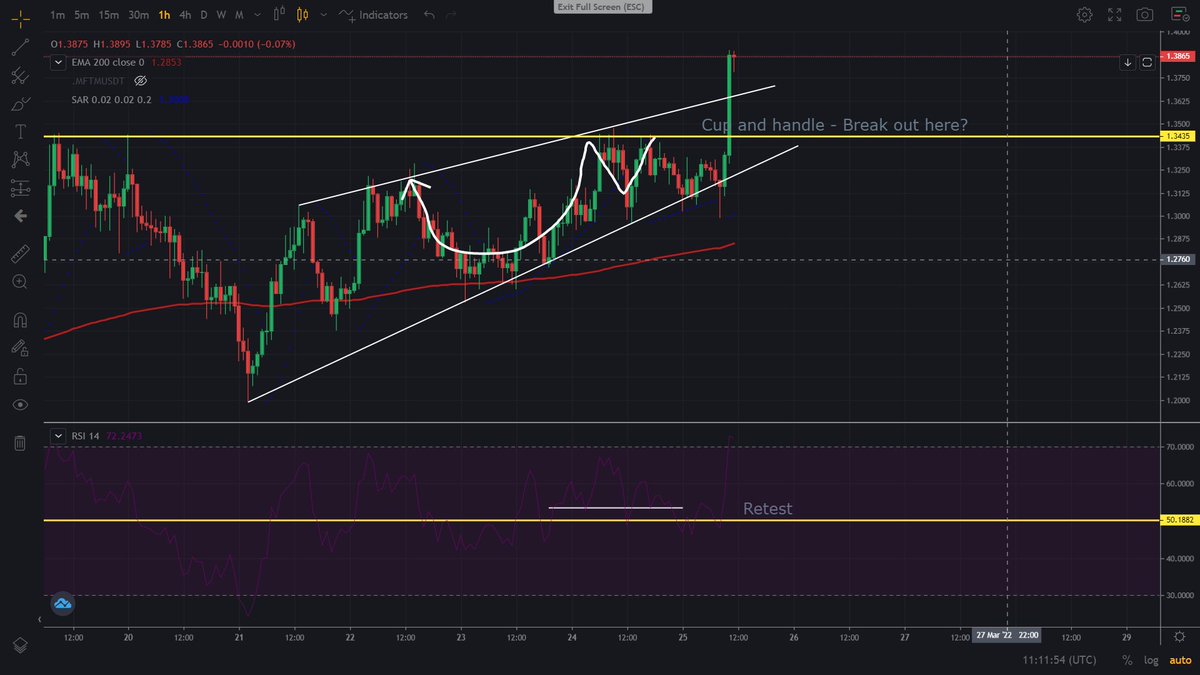Select the text annotation tool
The width and height of the screenshot is (1200, 675).
[x=19, y=132]
